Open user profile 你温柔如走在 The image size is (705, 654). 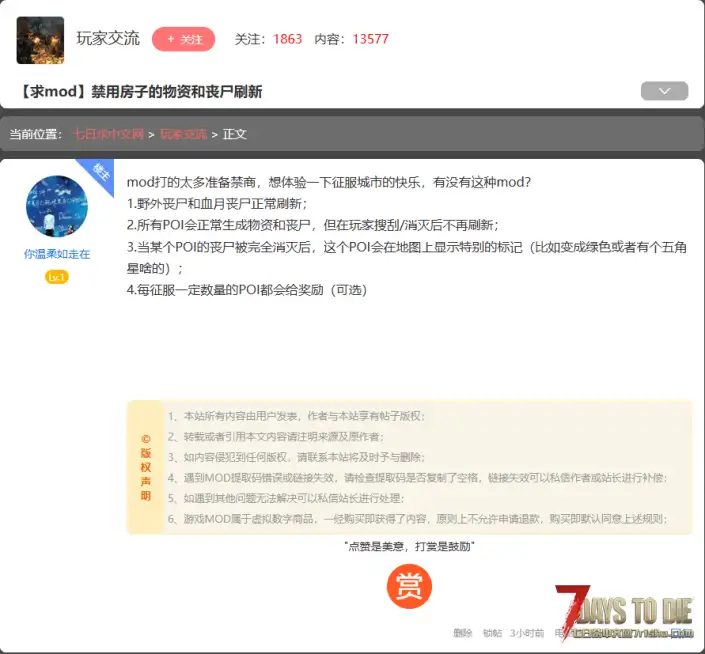[x=57, y=254]
